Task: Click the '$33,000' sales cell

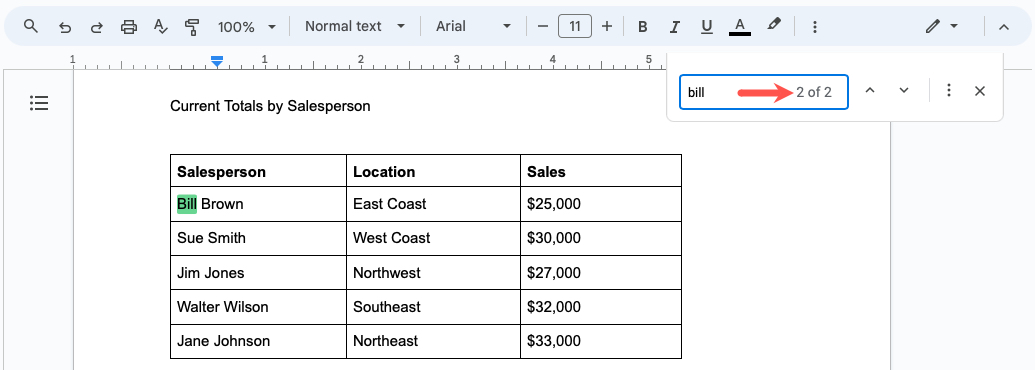Action: click(601, 342)
